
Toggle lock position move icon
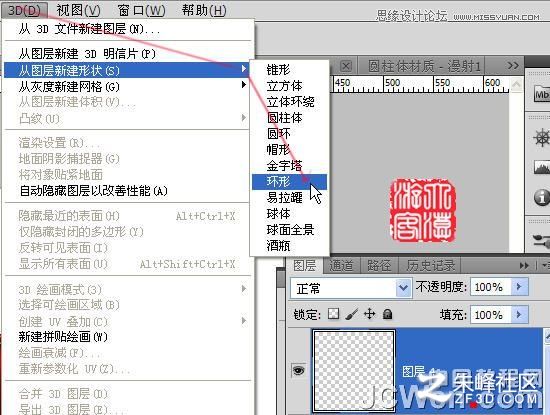(369, 314)
